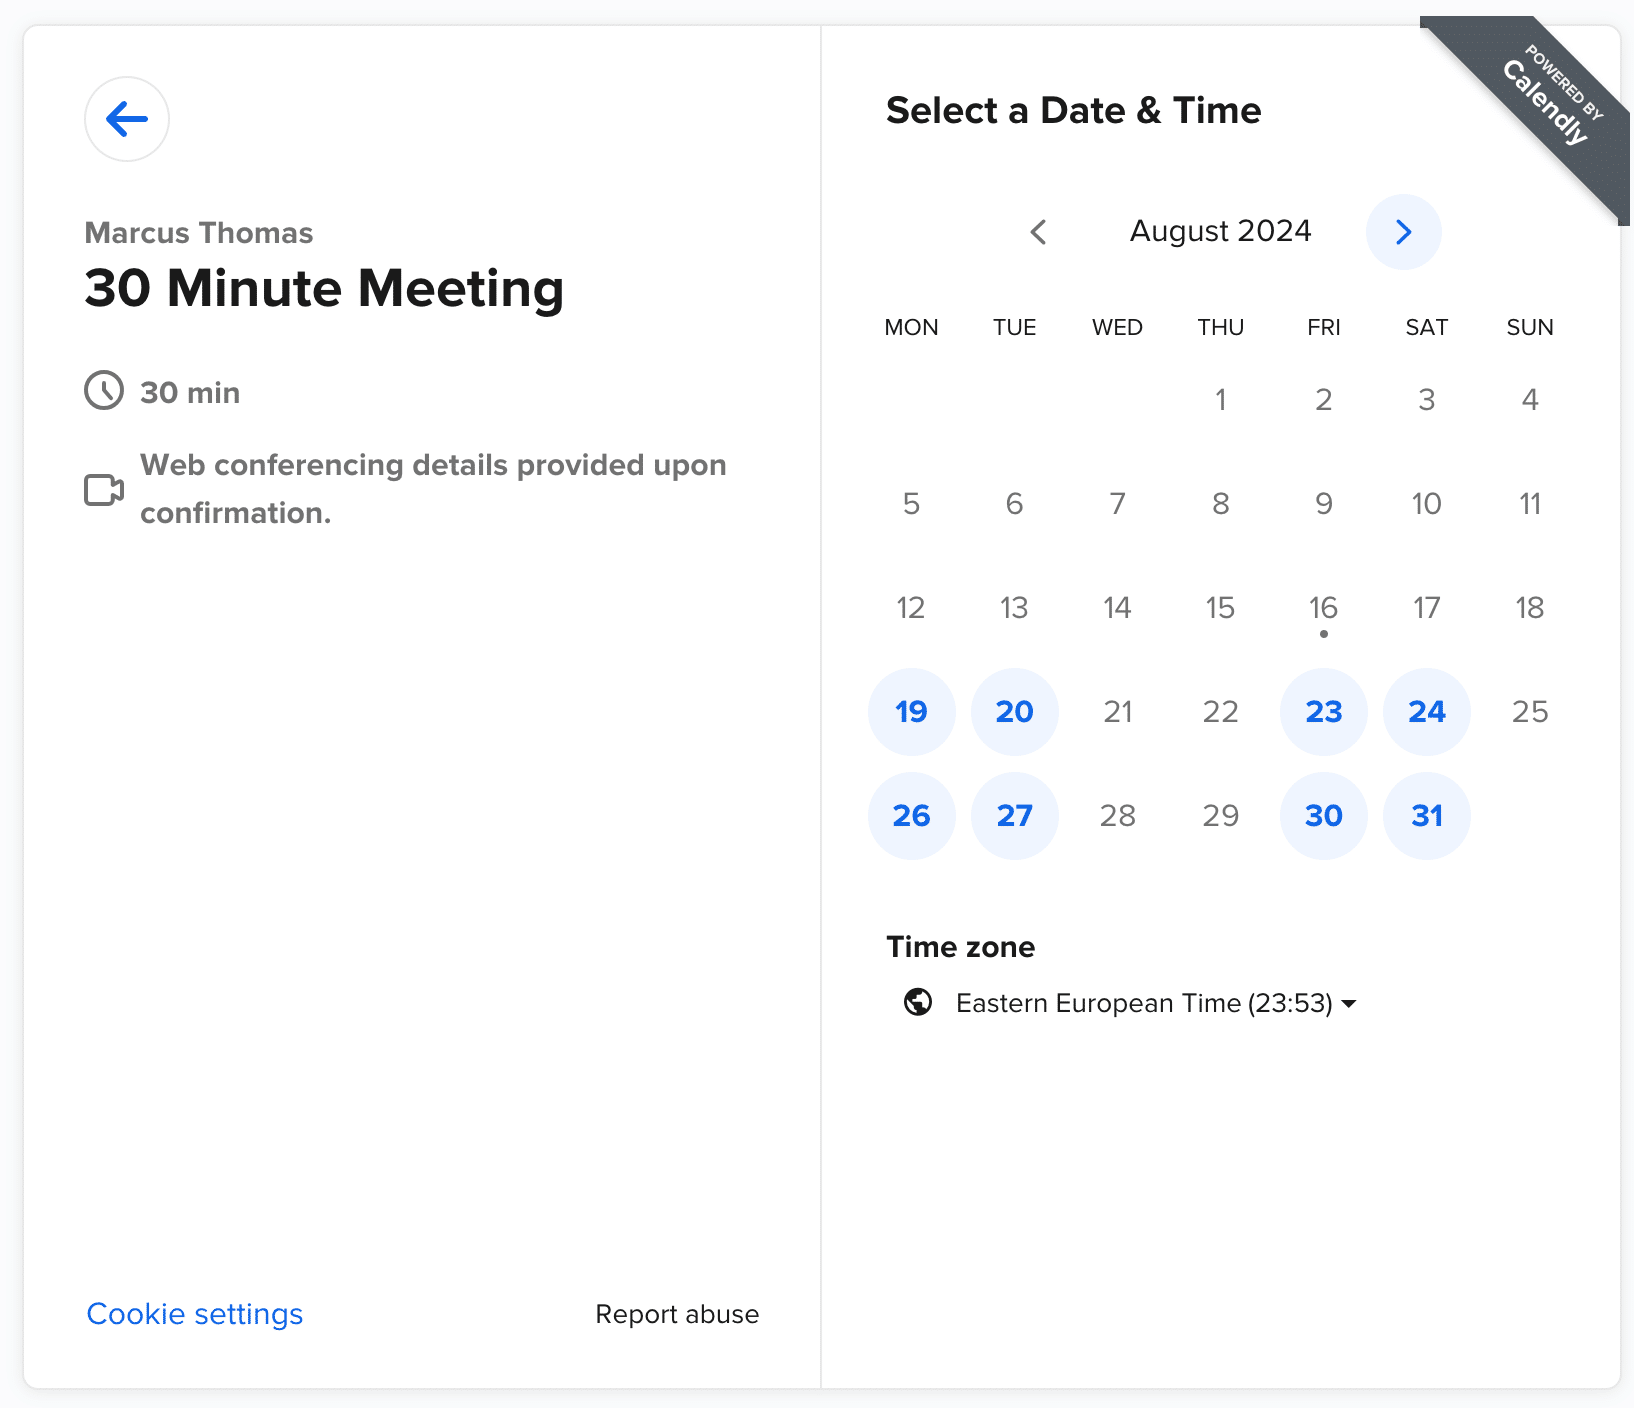Click the globe icon beside time zone
The width and height of the screenshot is (1634, 1408).
pyautogui.click(x=917, y=1002)
